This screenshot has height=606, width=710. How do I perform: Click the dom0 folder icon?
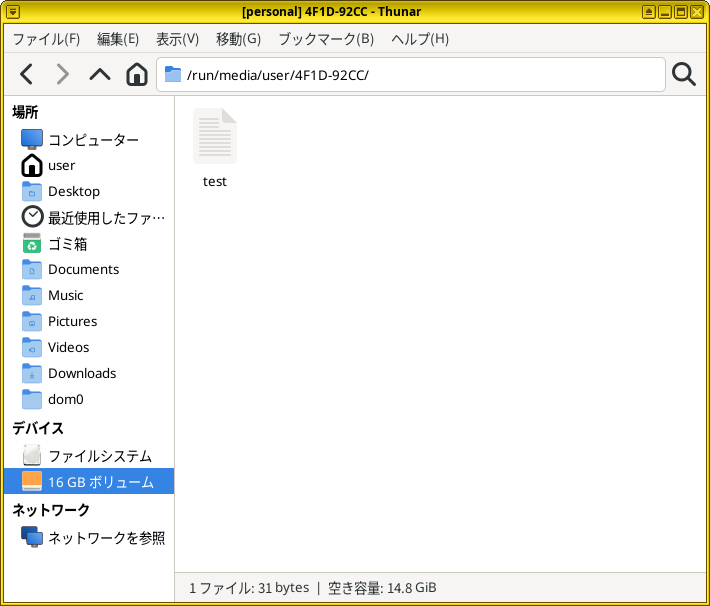click(32, 399)
